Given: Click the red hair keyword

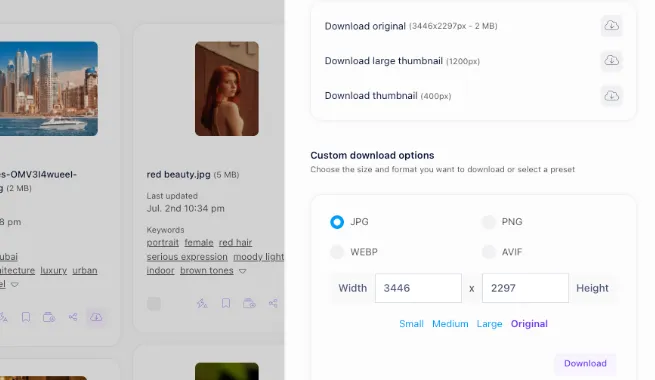Looking at the screenshot, I should click(235, 243).
